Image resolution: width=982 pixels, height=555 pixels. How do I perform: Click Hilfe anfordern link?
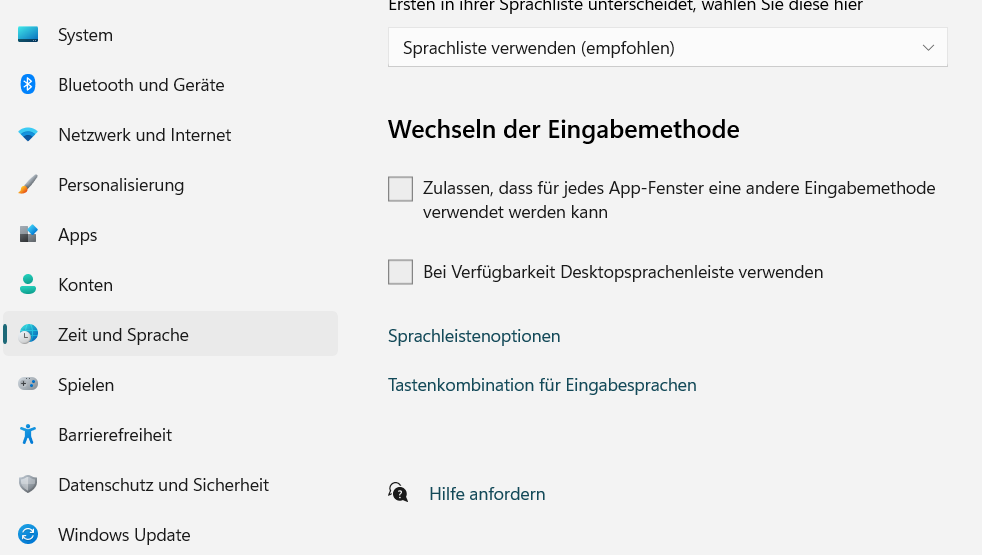(487, 494)
